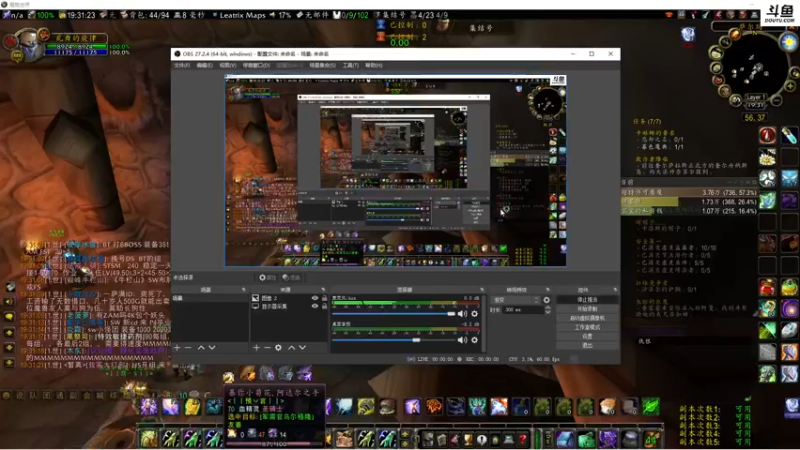800x450 pixels.
Task: Click the 麦克风/Aux audio level meter
Action: 406,304
